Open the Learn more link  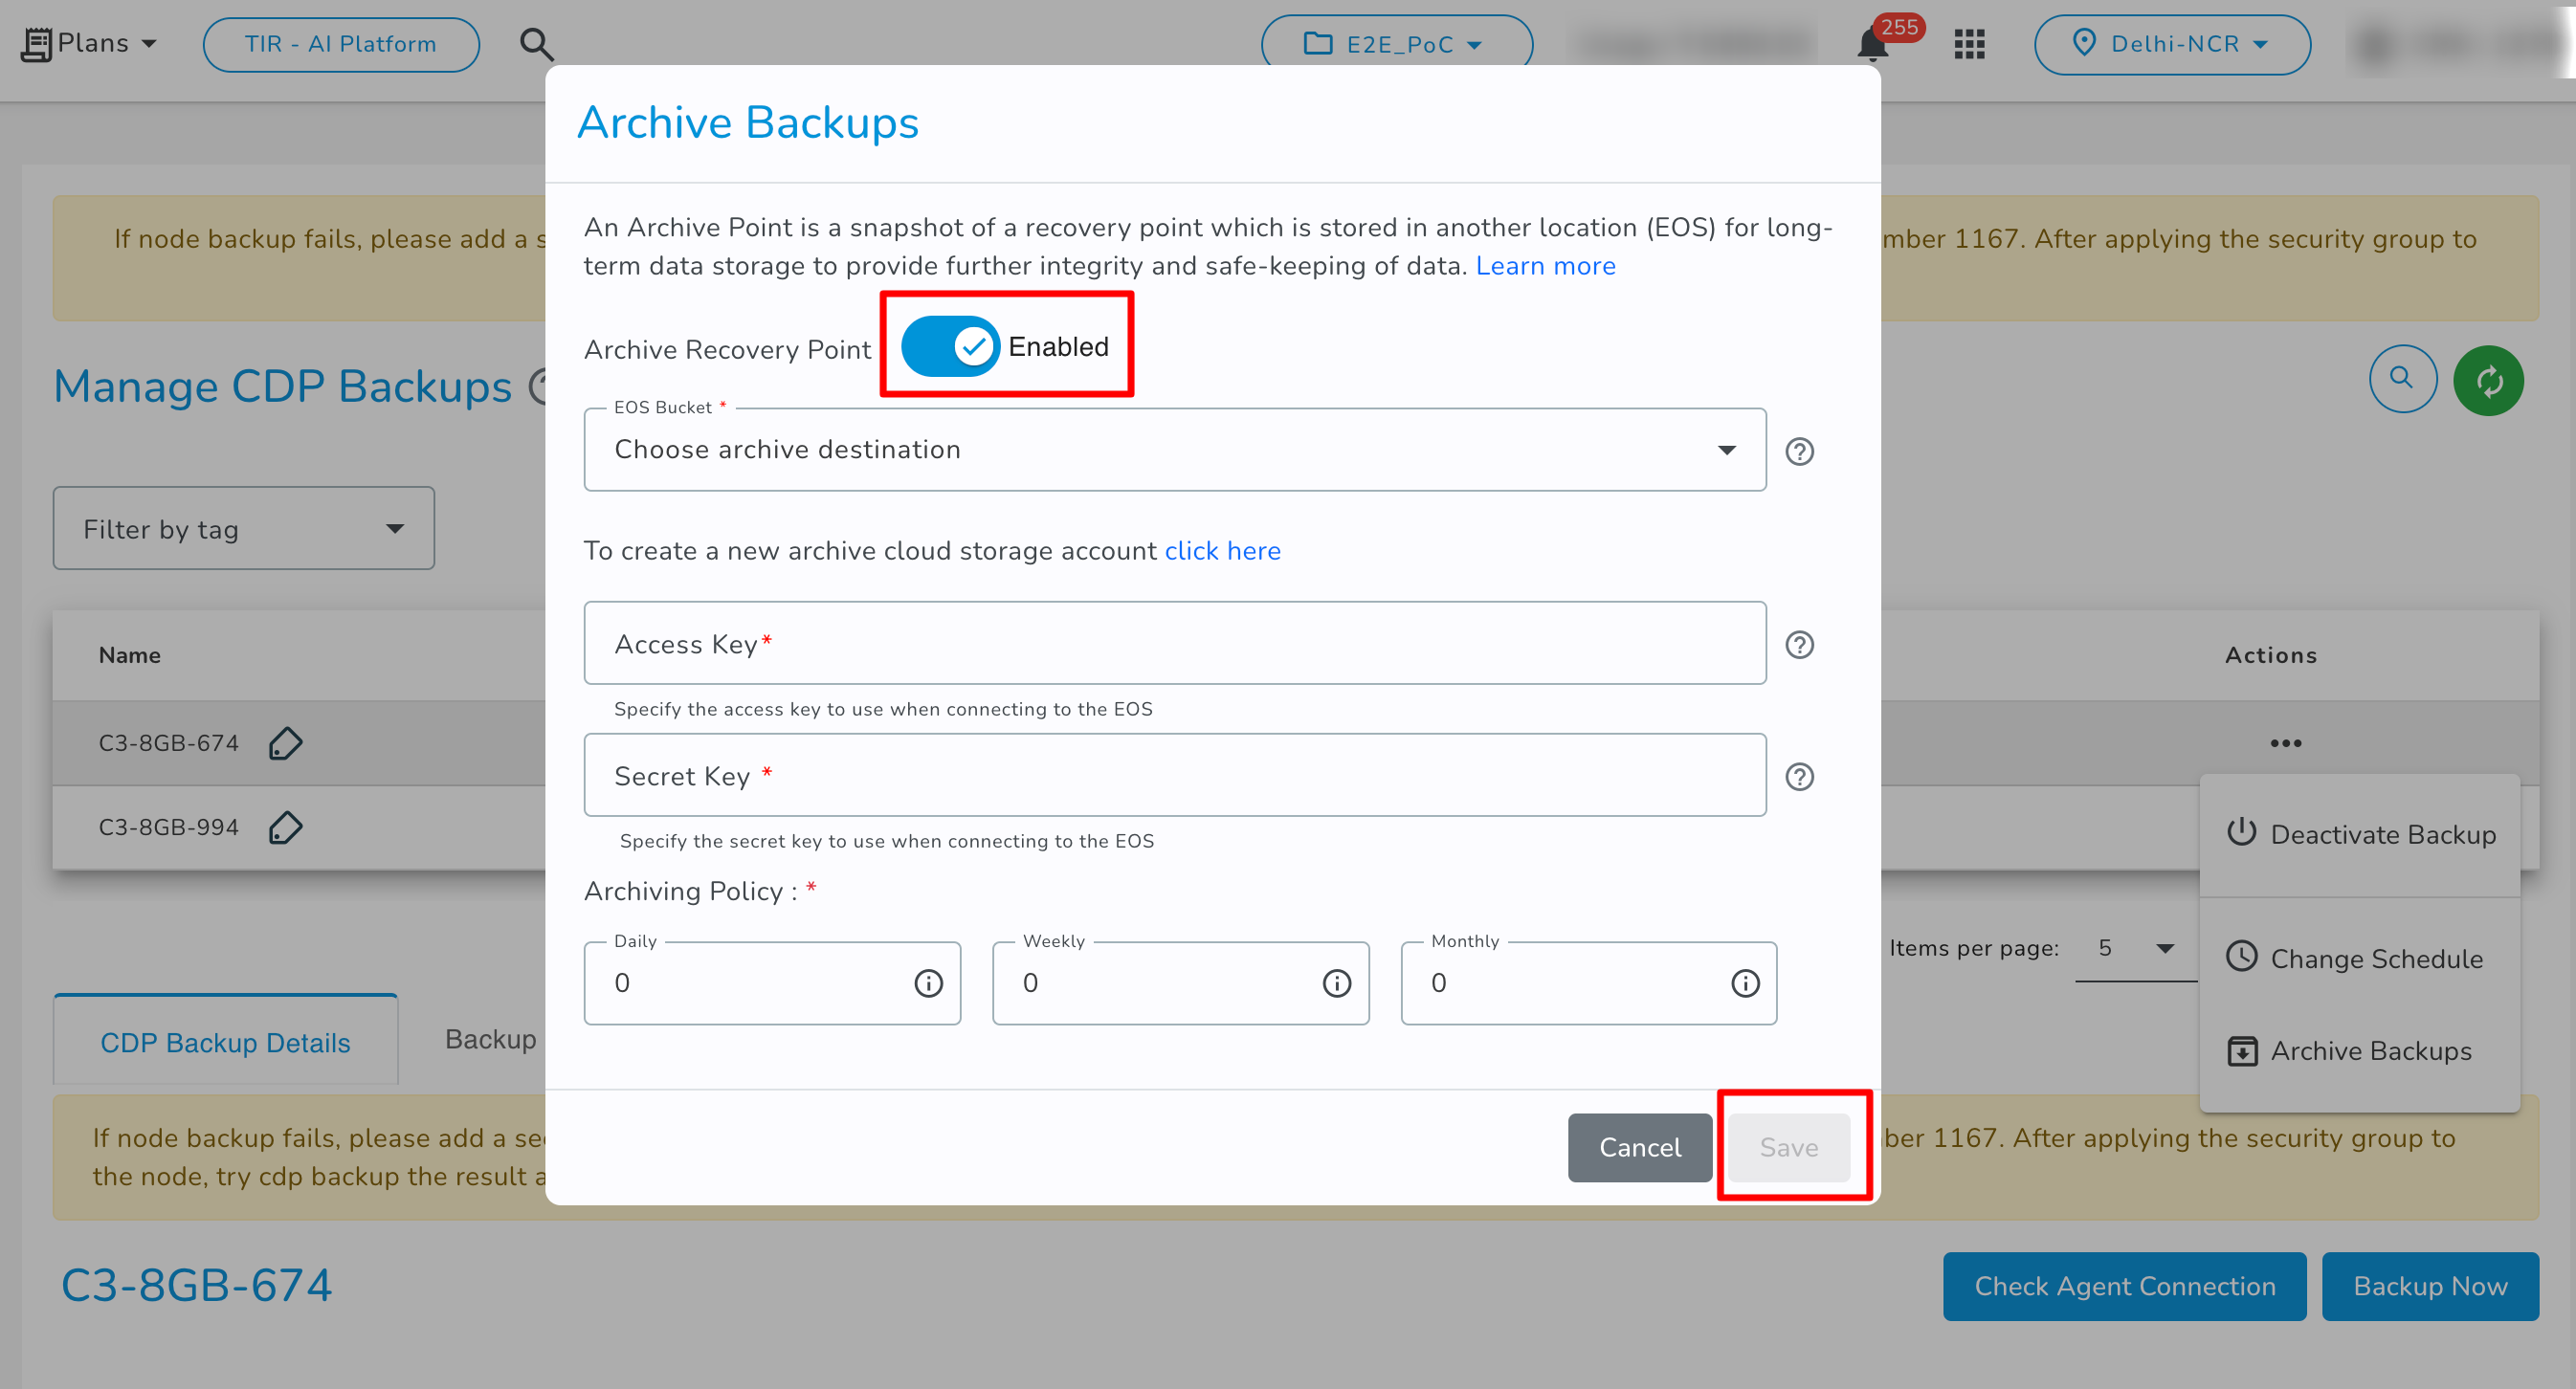1545,265
